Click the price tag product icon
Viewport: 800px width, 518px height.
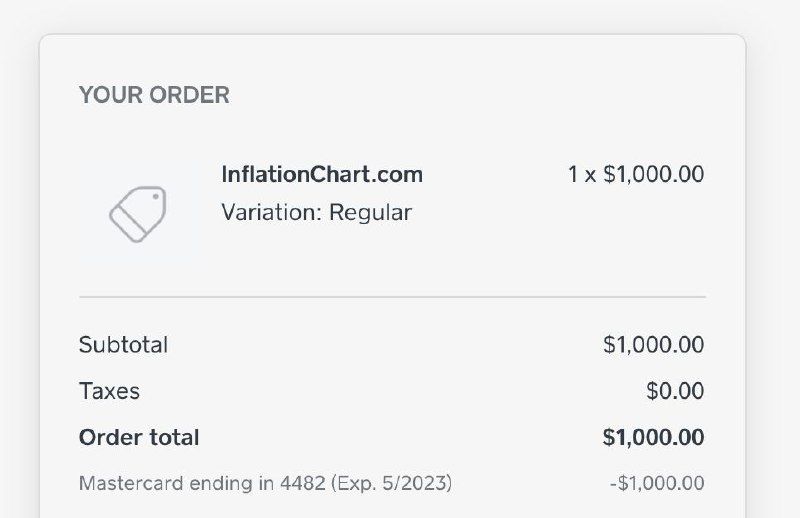tap(137, 213)
